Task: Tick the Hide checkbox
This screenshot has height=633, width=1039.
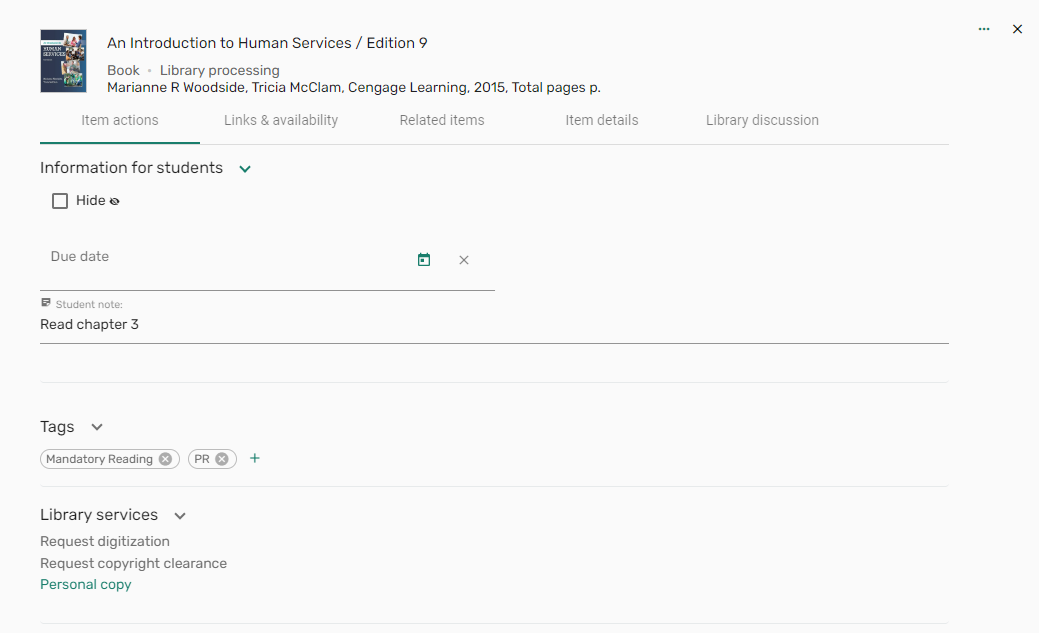Action: click(x=60, y=201)
